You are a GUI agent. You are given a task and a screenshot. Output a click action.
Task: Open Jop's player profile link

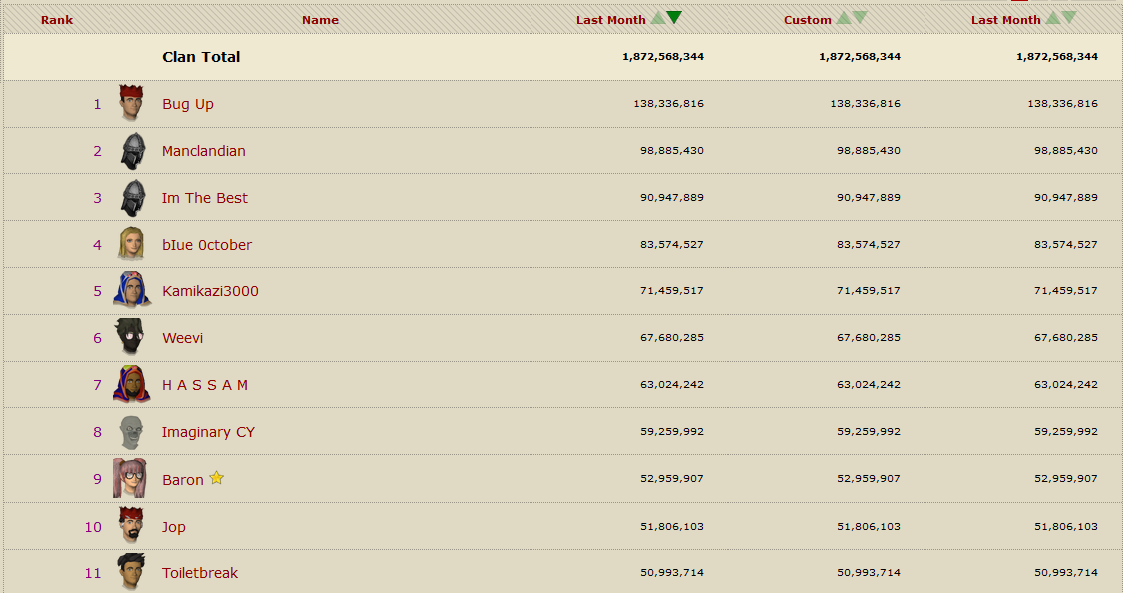[174, 527]
